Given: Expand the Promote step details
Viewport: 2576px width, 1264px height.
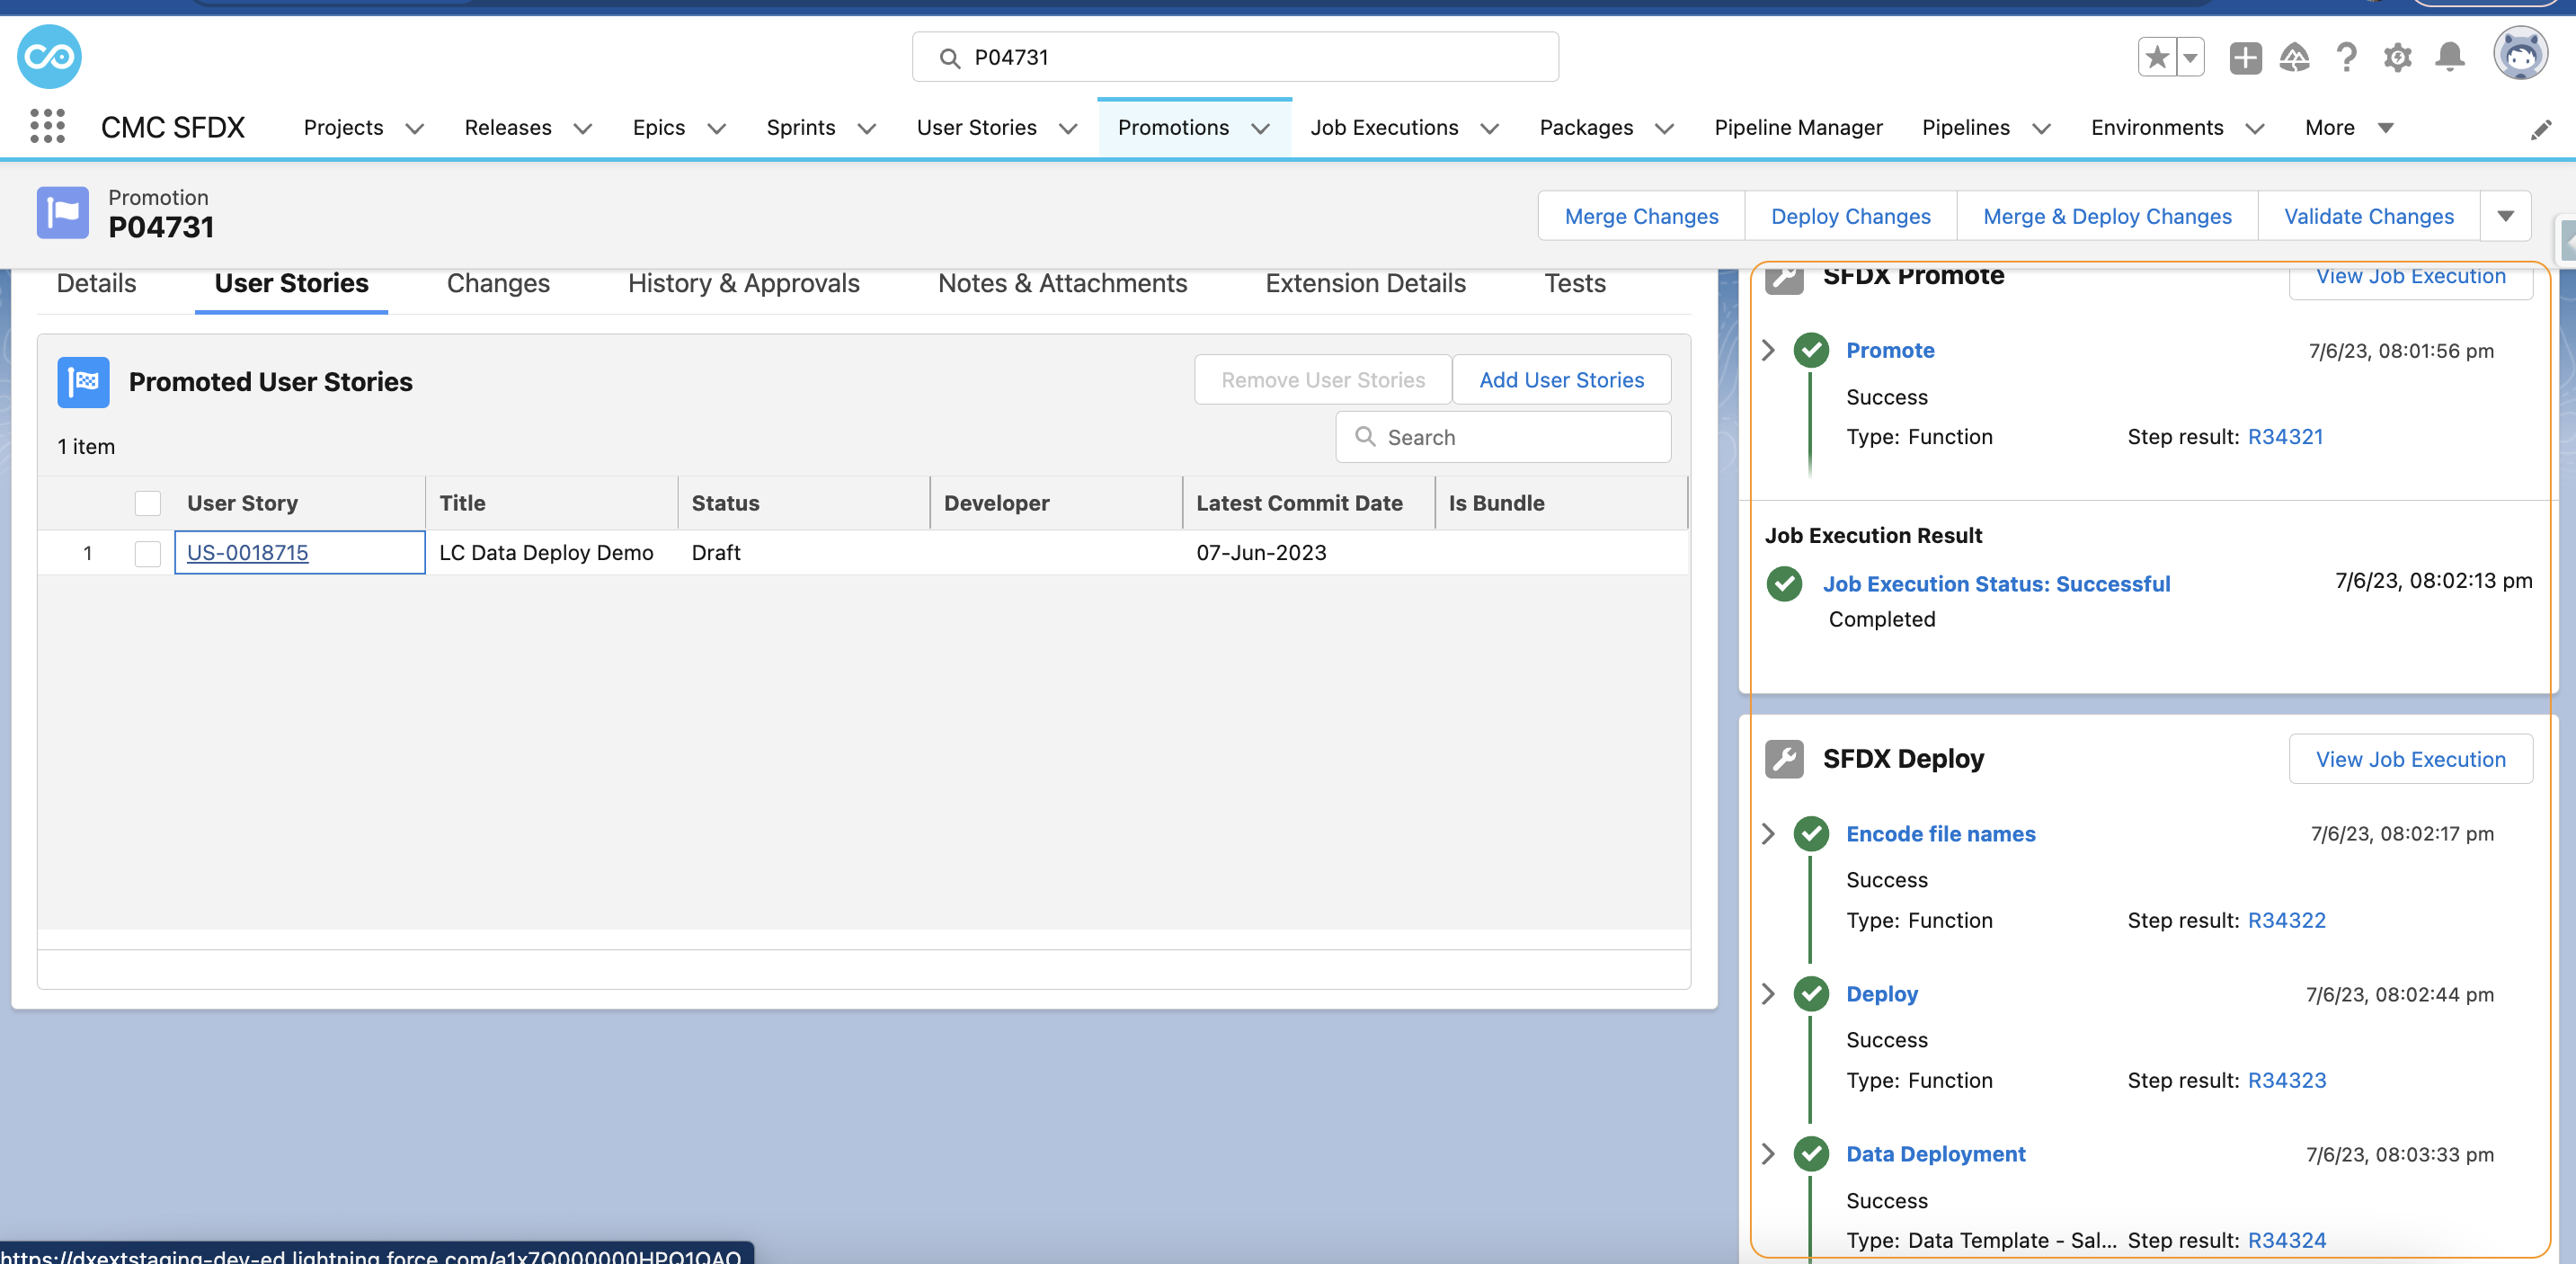Looking at the screenshot, I should point(1768,350).
